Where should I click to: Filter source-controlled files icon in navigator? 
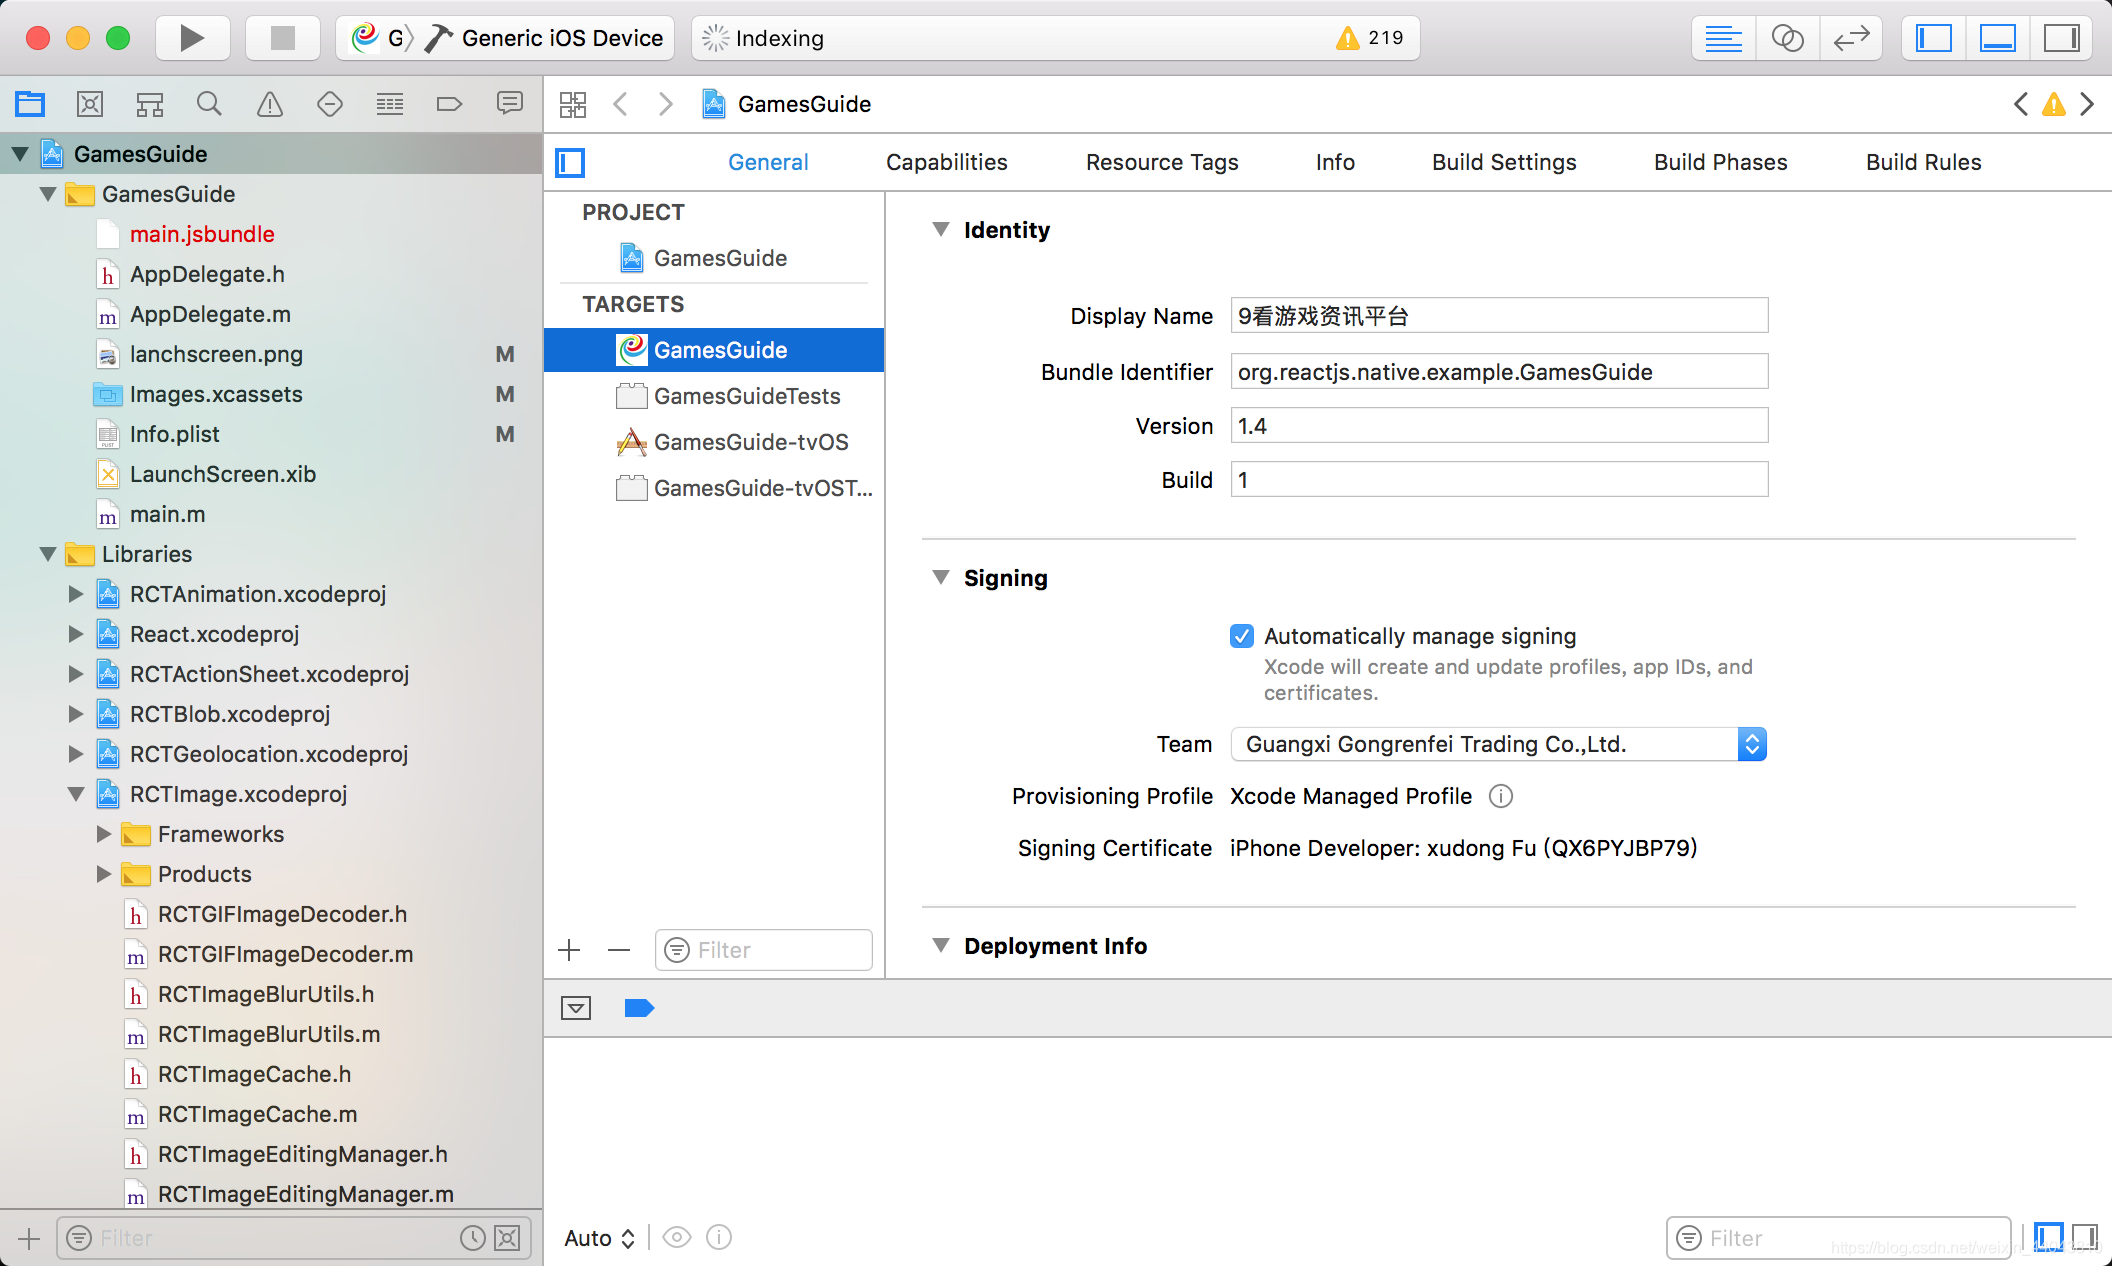click(508, 1238)
